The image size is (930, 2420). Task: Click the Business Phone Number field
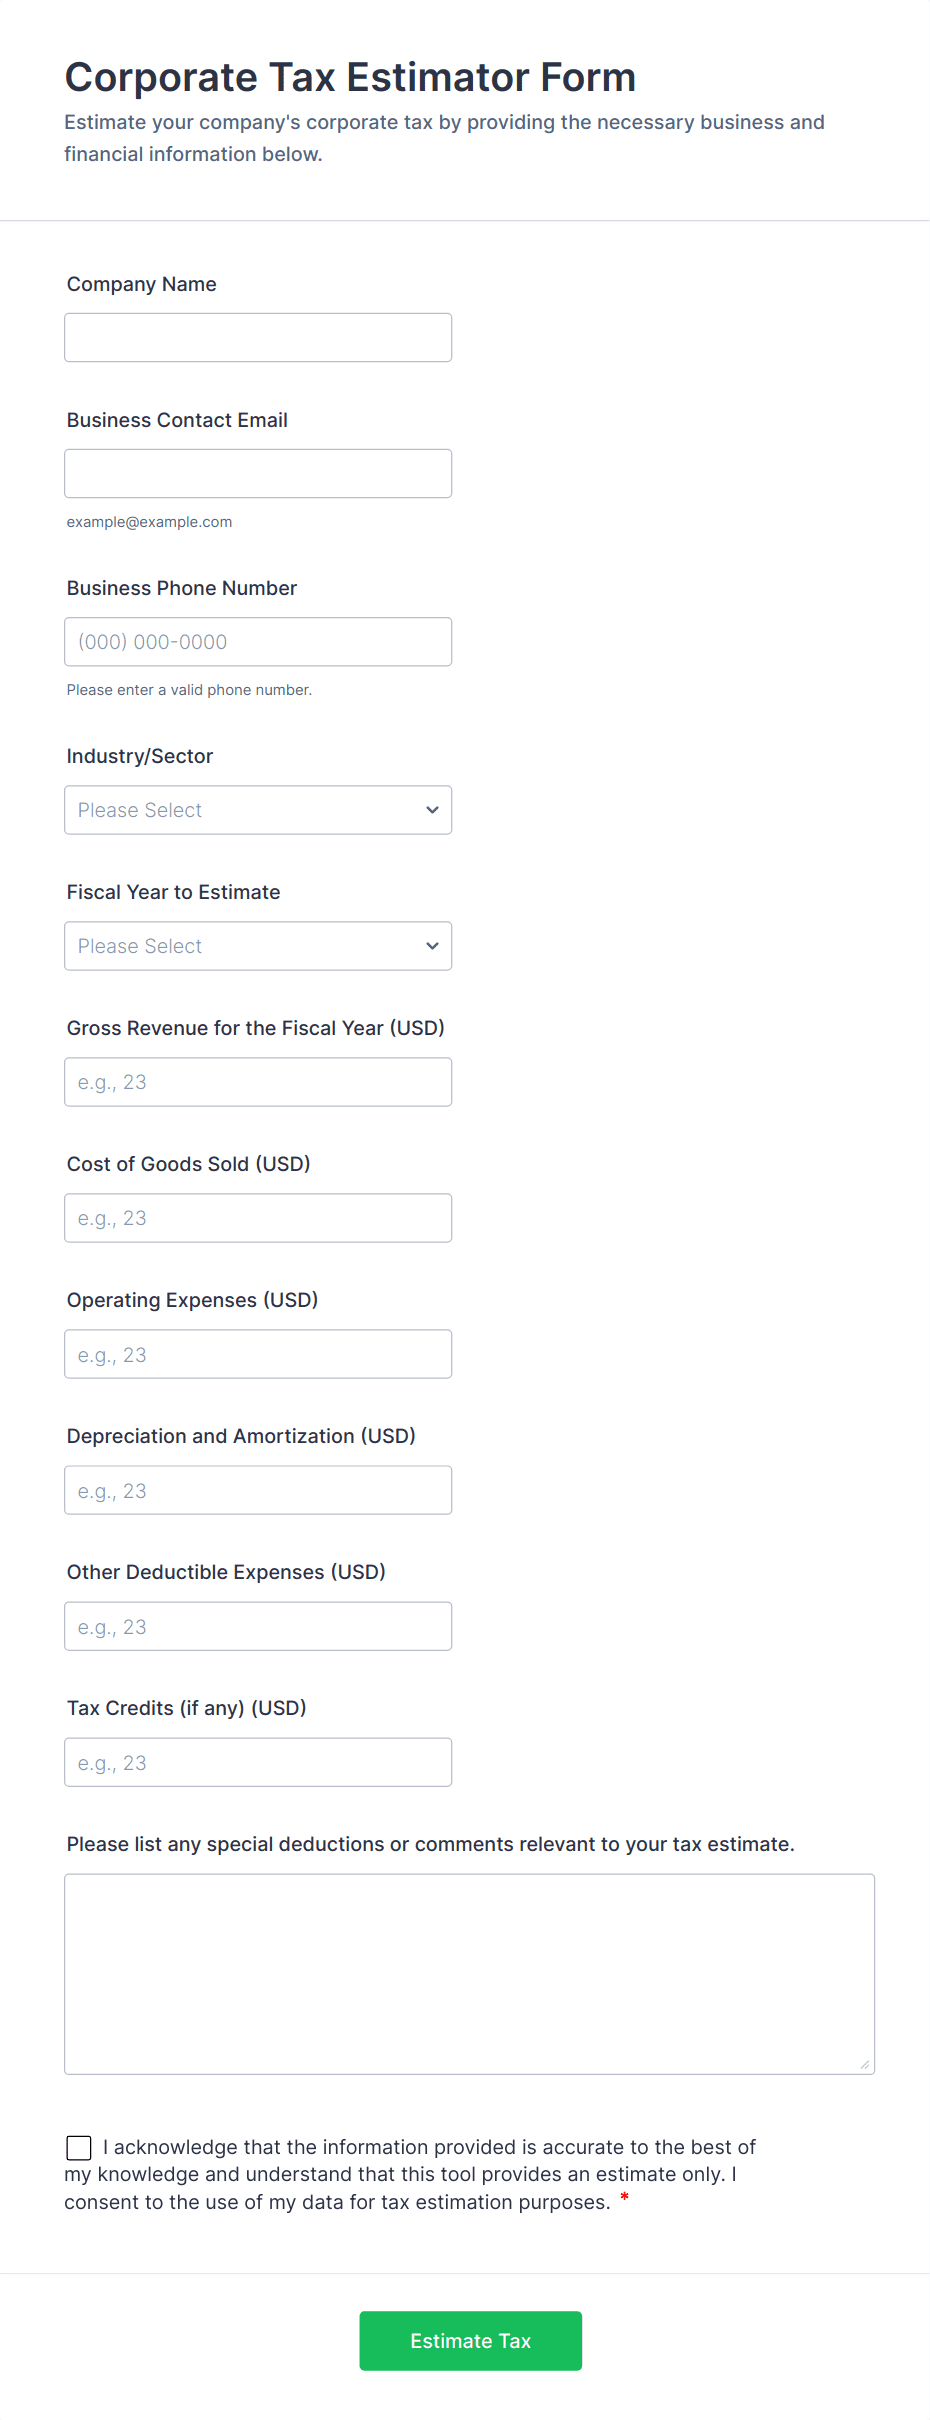click(258, 642)
